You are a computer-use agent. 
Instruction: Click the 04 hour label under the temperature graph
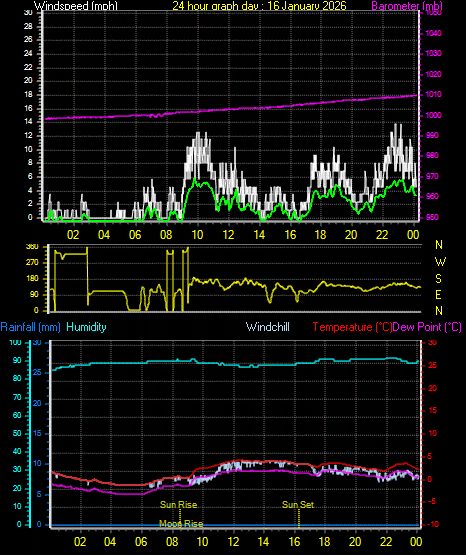point(110,542)
